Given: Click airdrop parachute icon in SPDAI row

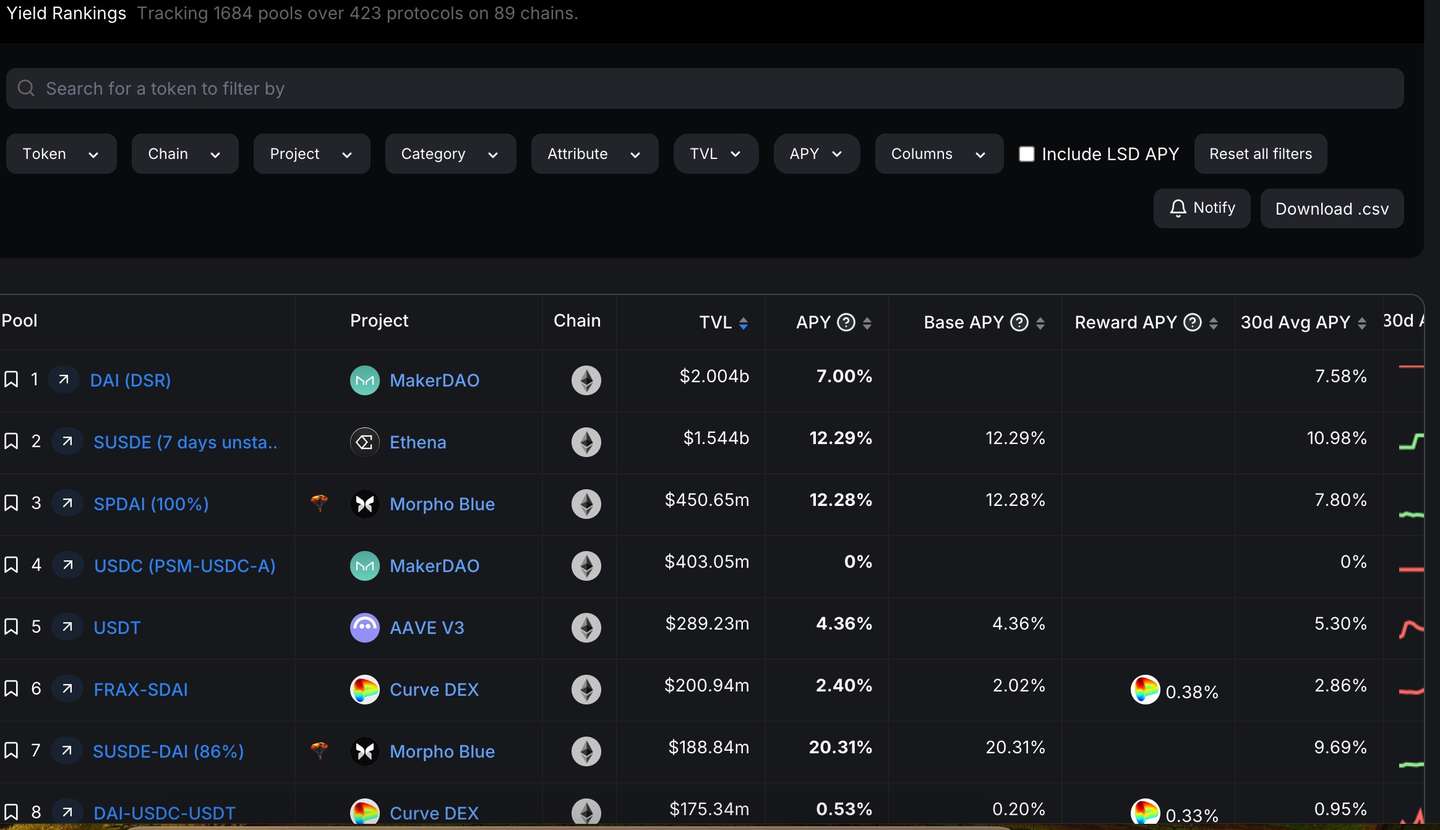Looking at the screenshot, I should [x=319, y=503].
